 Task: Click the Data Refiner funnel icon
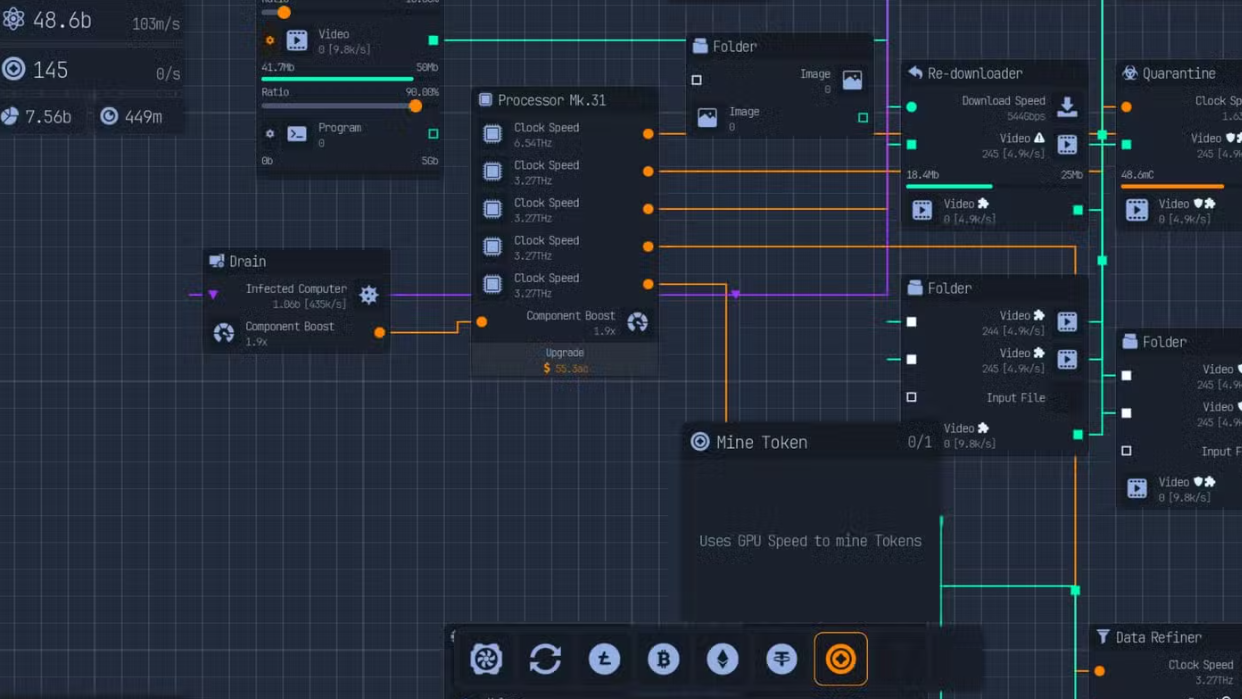pos(1102,637)
